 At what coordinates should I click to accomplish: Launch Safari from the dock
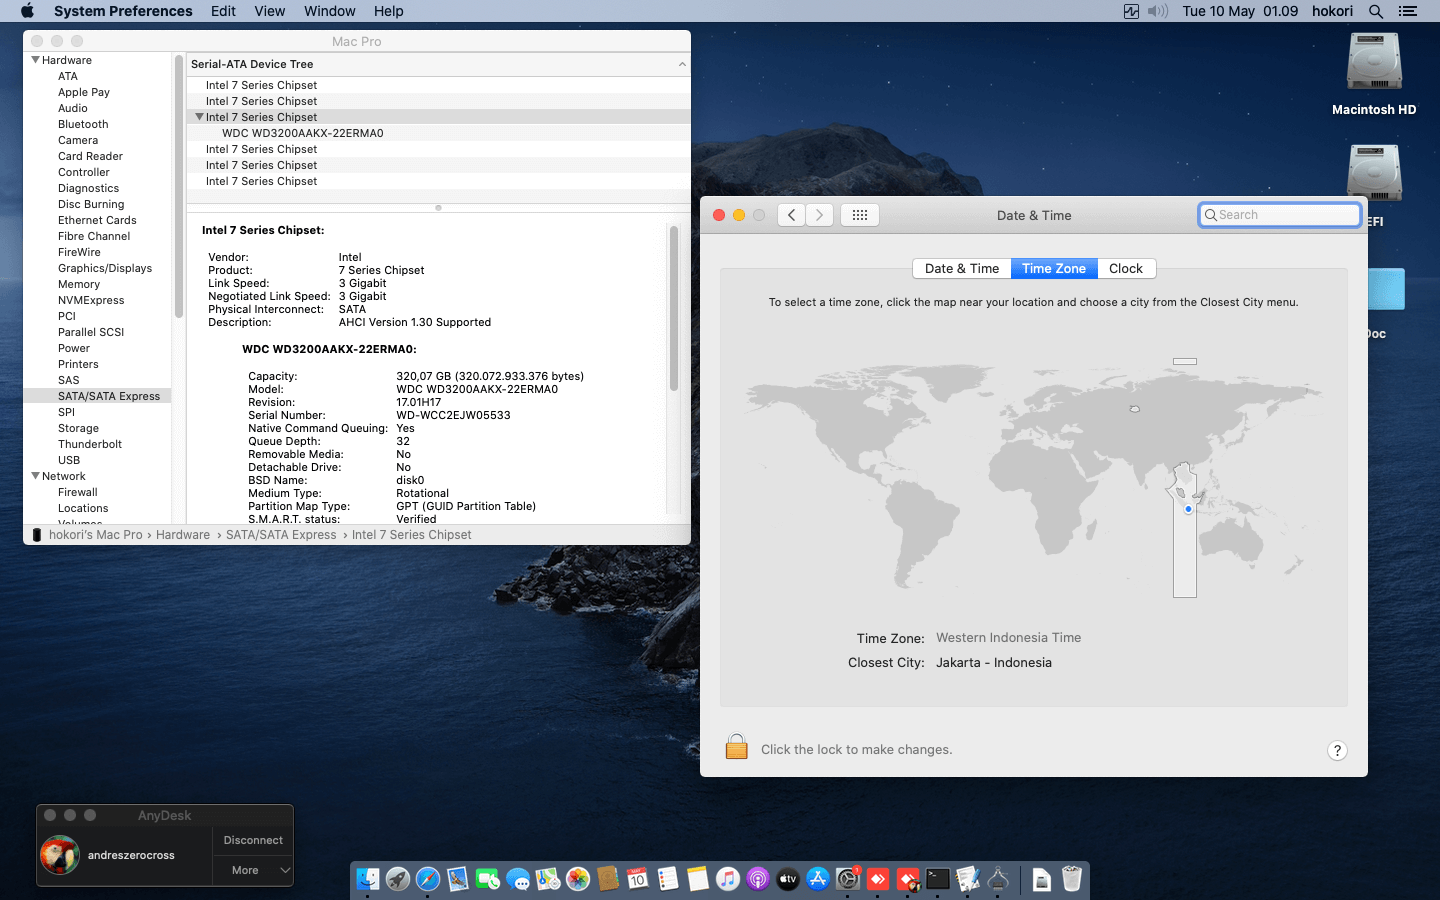(x=428, y=879)
